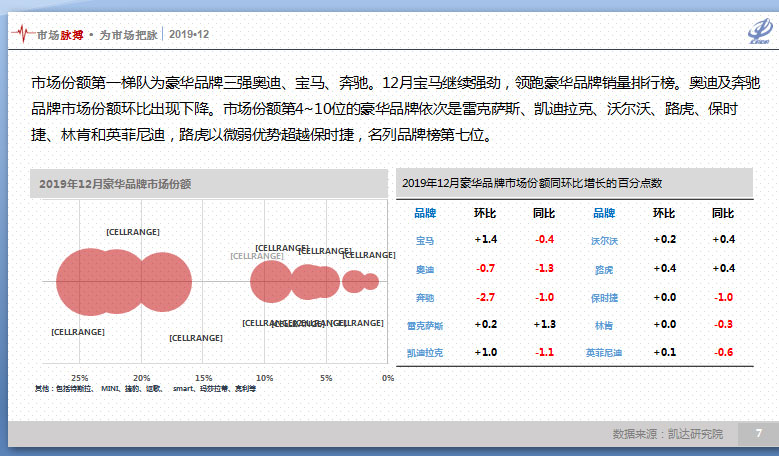Select brand name 英菲尼迪 in table
Screen dimensions: 779x456
604,353
